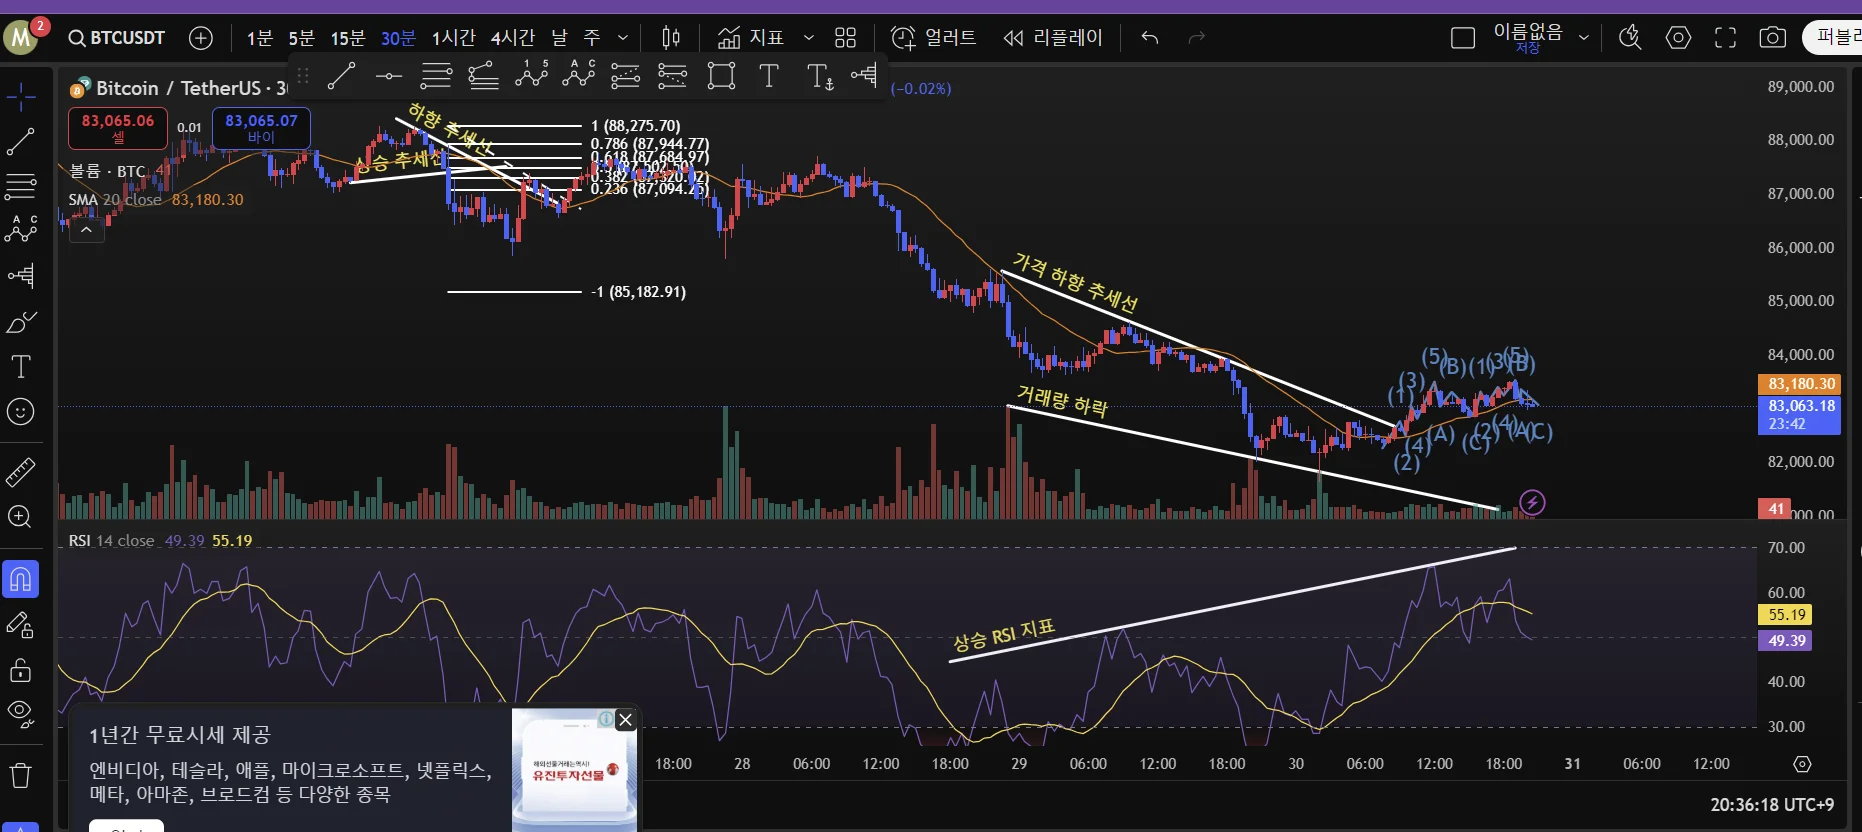1862x832 pixels.
Task: Pick the volume profile tool in floating toolbar
Action: tap(864, 75)
